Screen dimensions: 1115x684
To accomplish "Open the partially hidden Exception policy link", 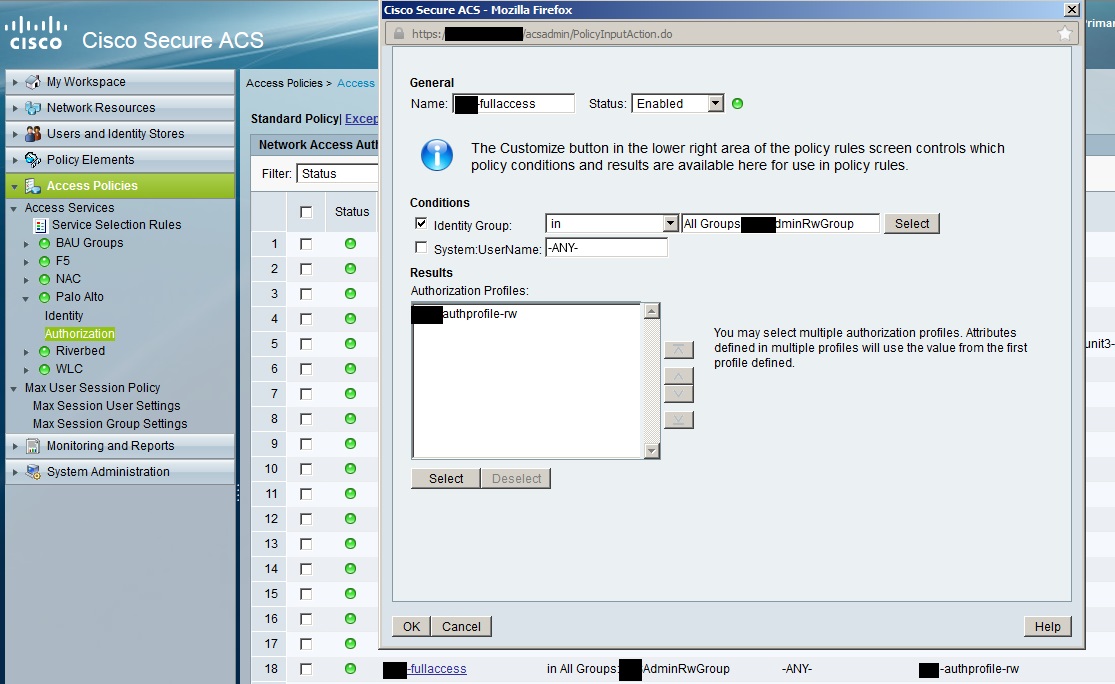I will point(361,119).
